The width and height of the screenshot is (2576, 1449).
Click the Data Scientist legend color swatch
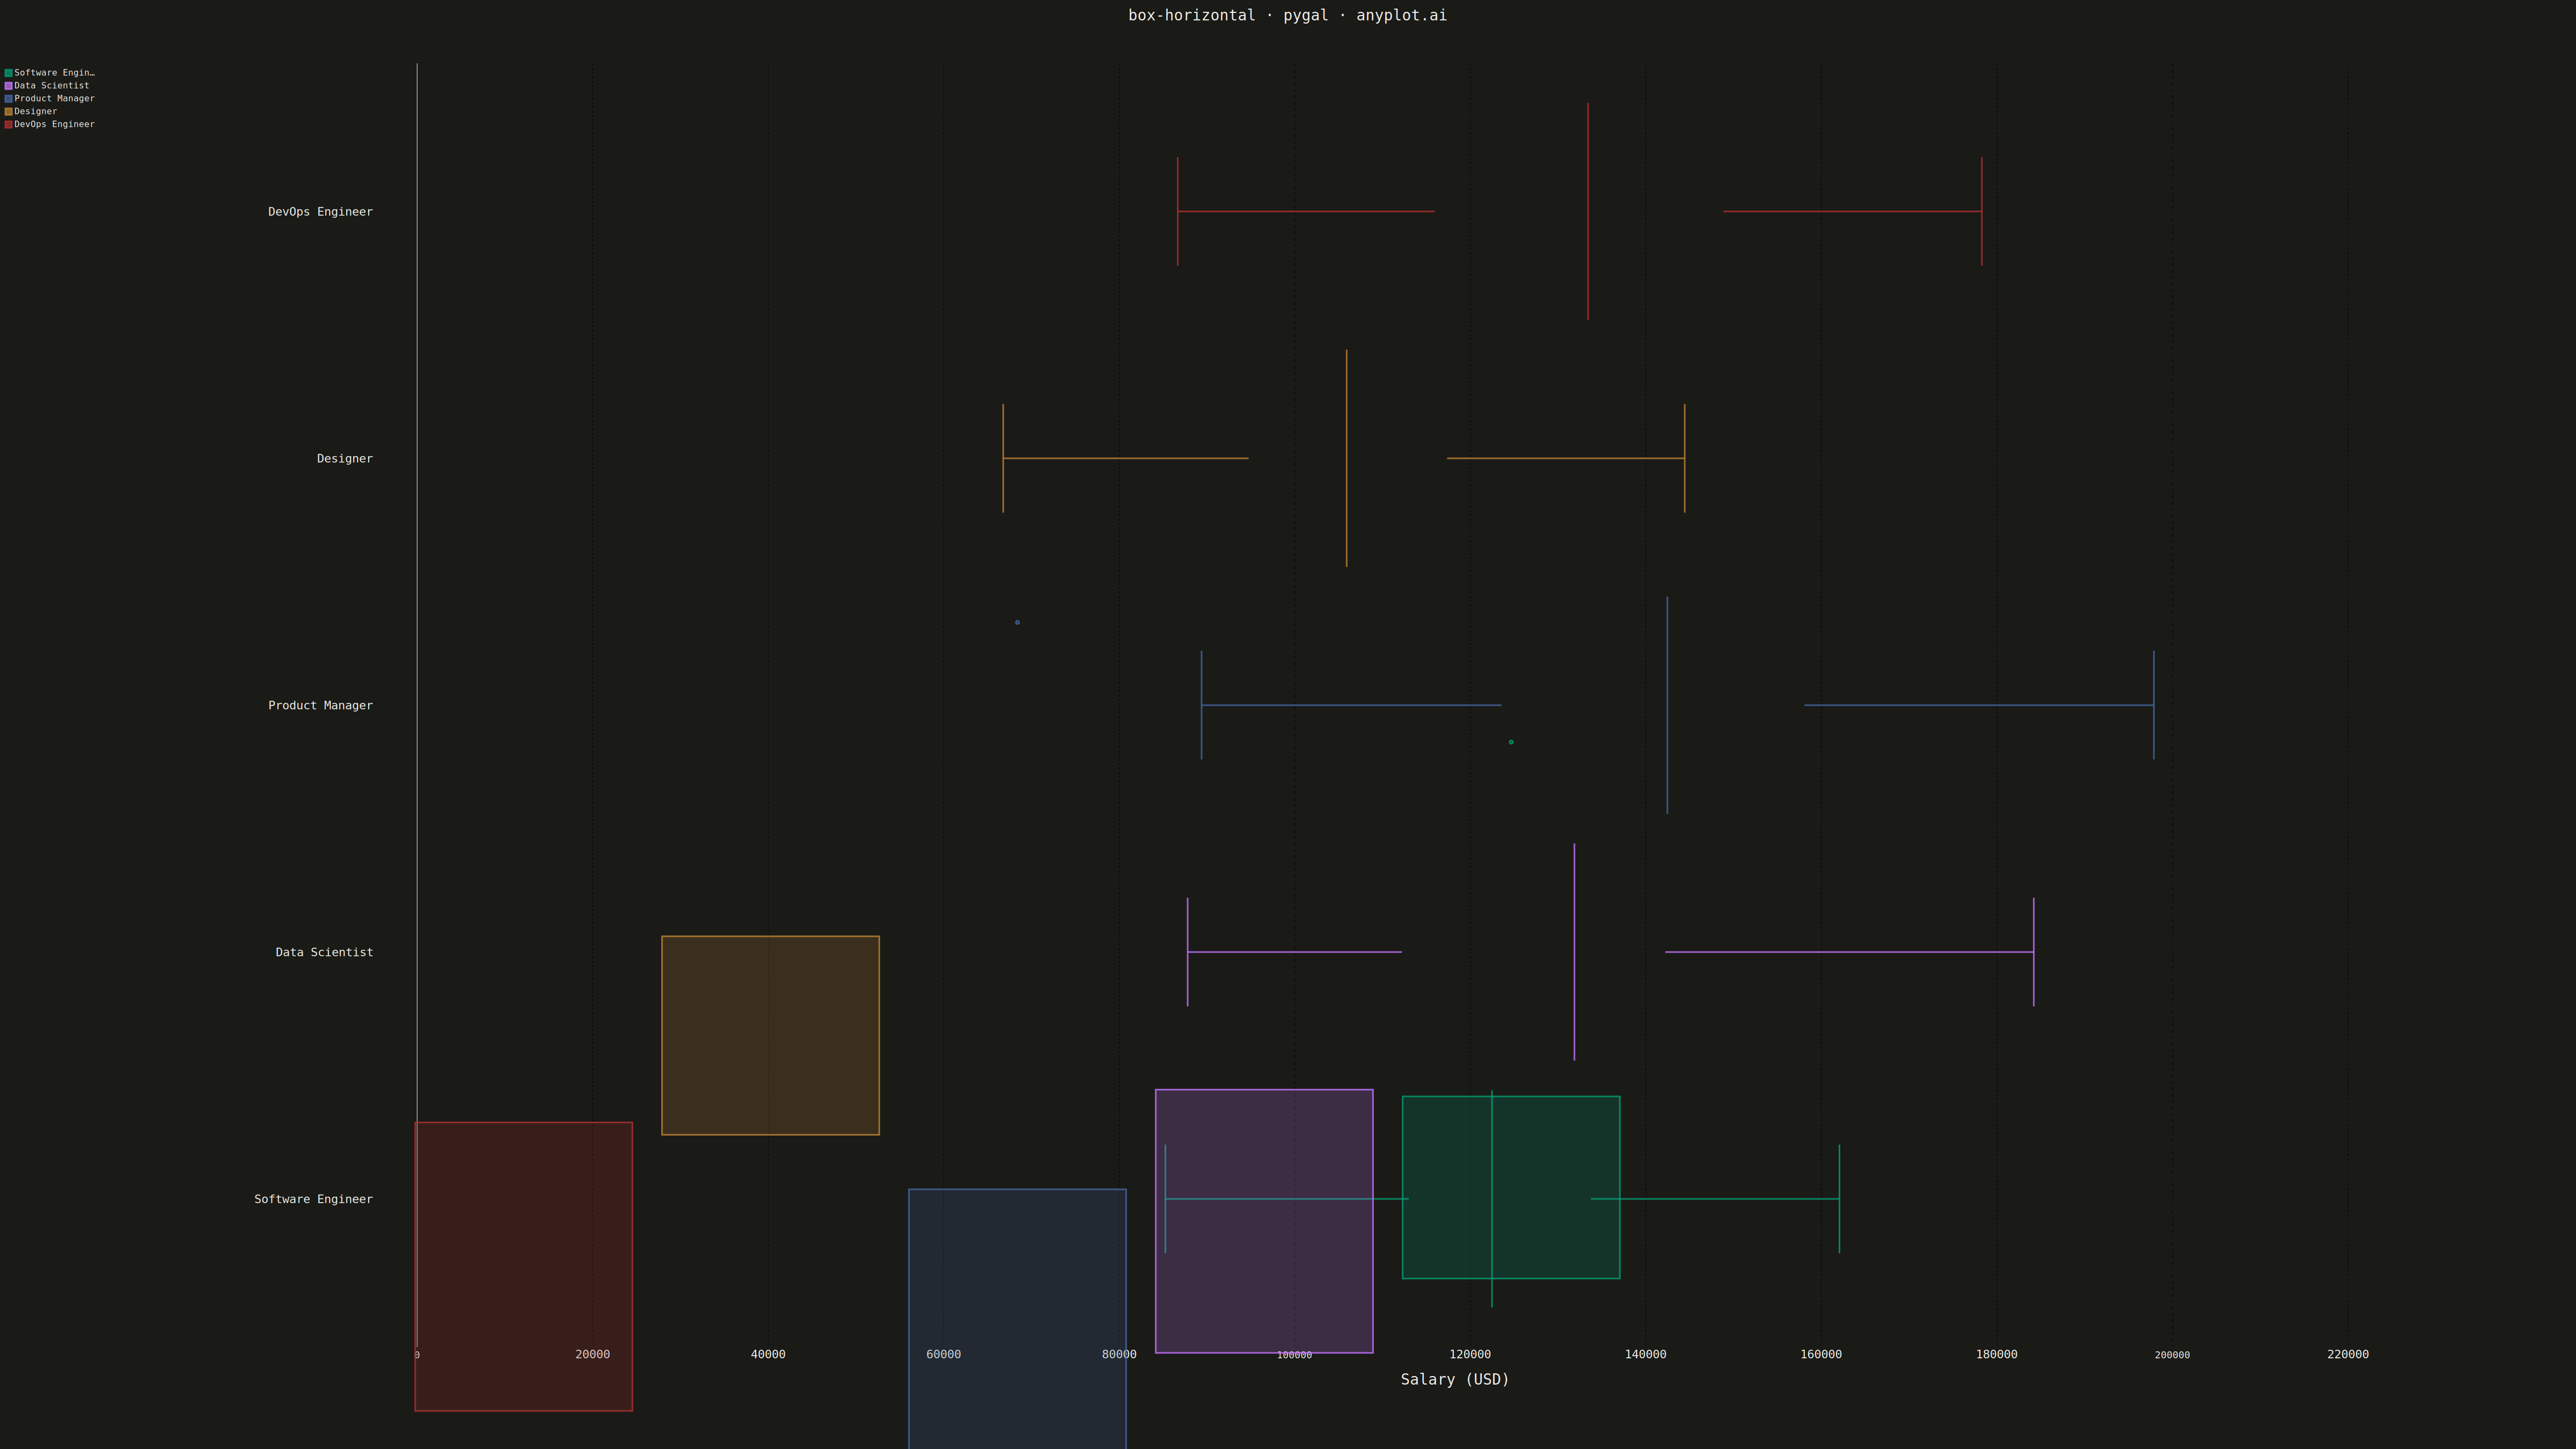(8, 86)
